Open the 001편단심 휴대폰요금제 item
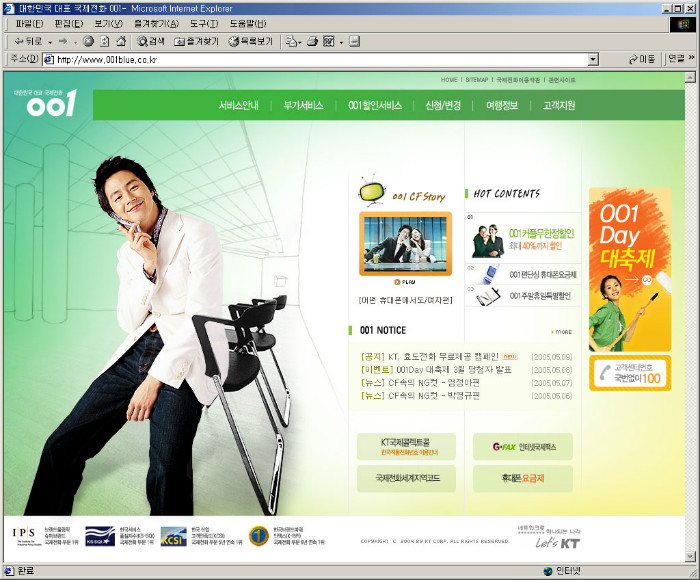 (523, 274)
